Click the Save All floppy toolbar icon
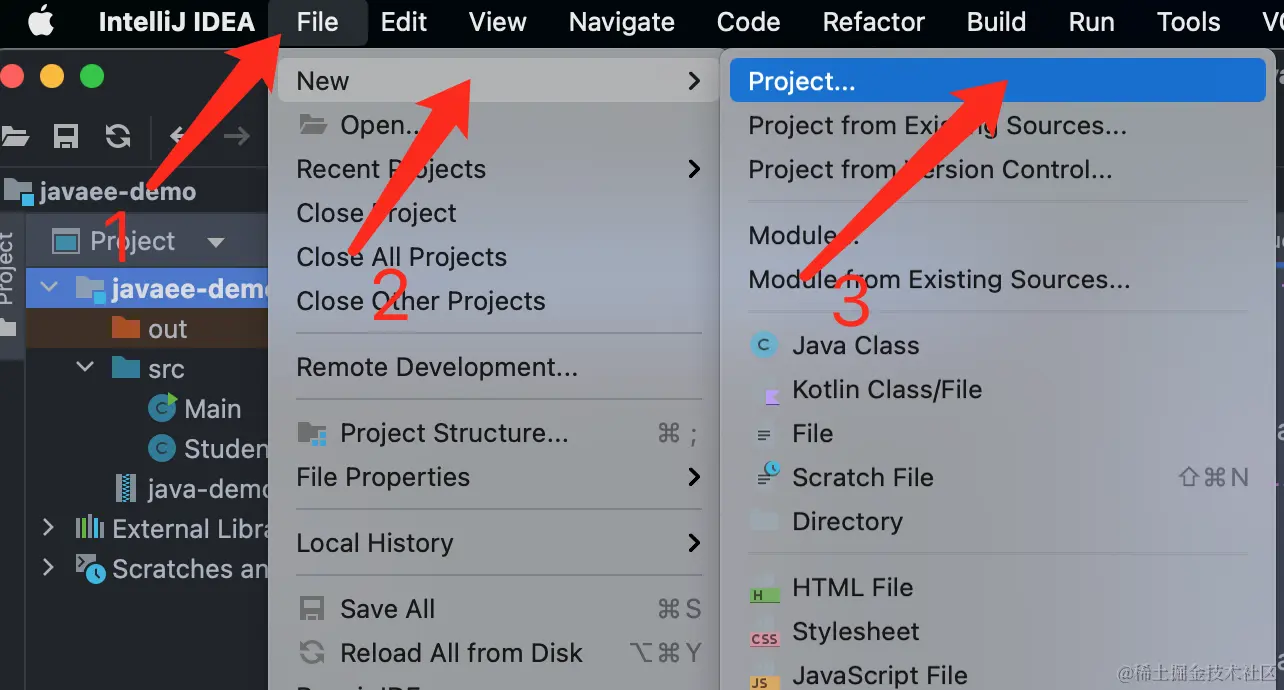 (66, 136)
